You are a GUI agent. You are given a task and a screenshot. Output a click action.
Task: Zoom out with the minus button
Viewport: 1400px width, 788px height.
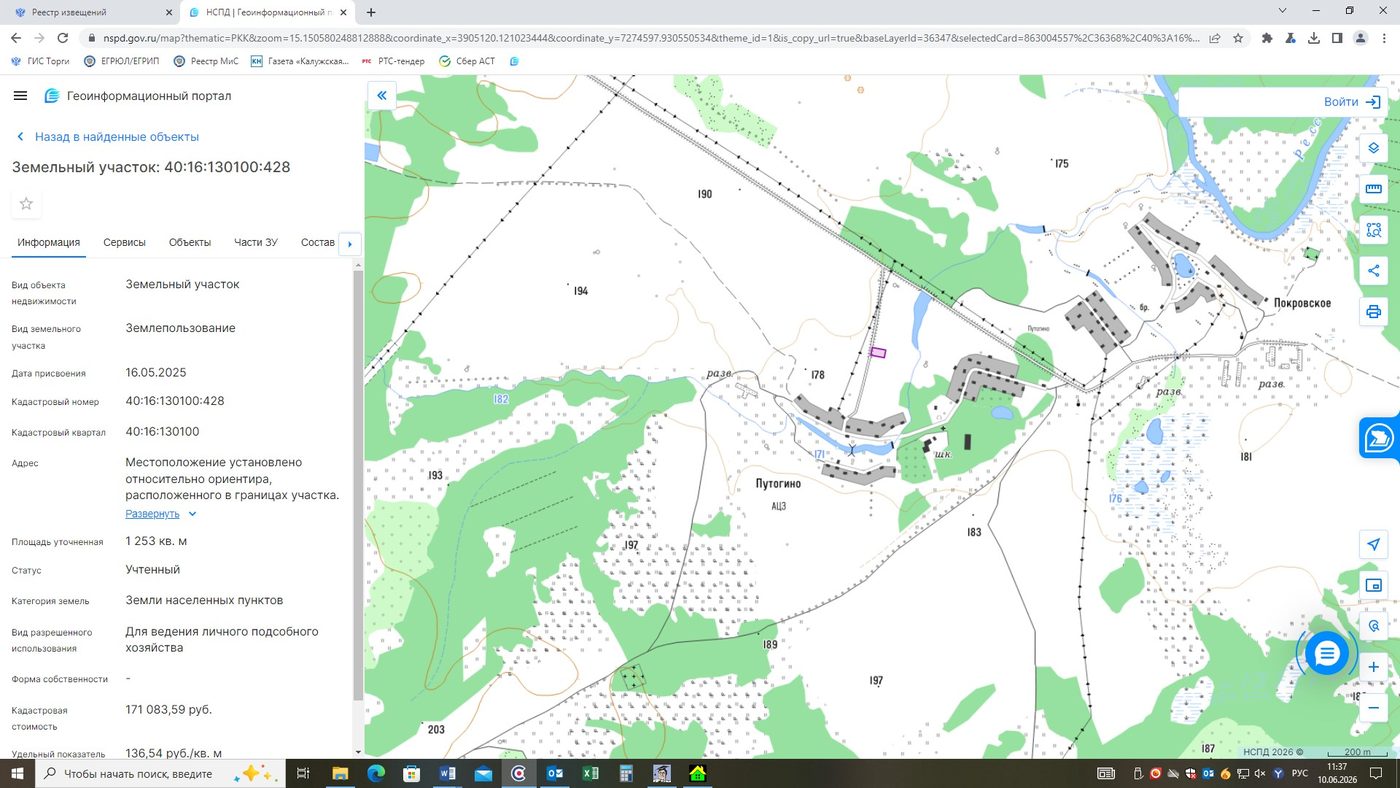point(1373,707)
